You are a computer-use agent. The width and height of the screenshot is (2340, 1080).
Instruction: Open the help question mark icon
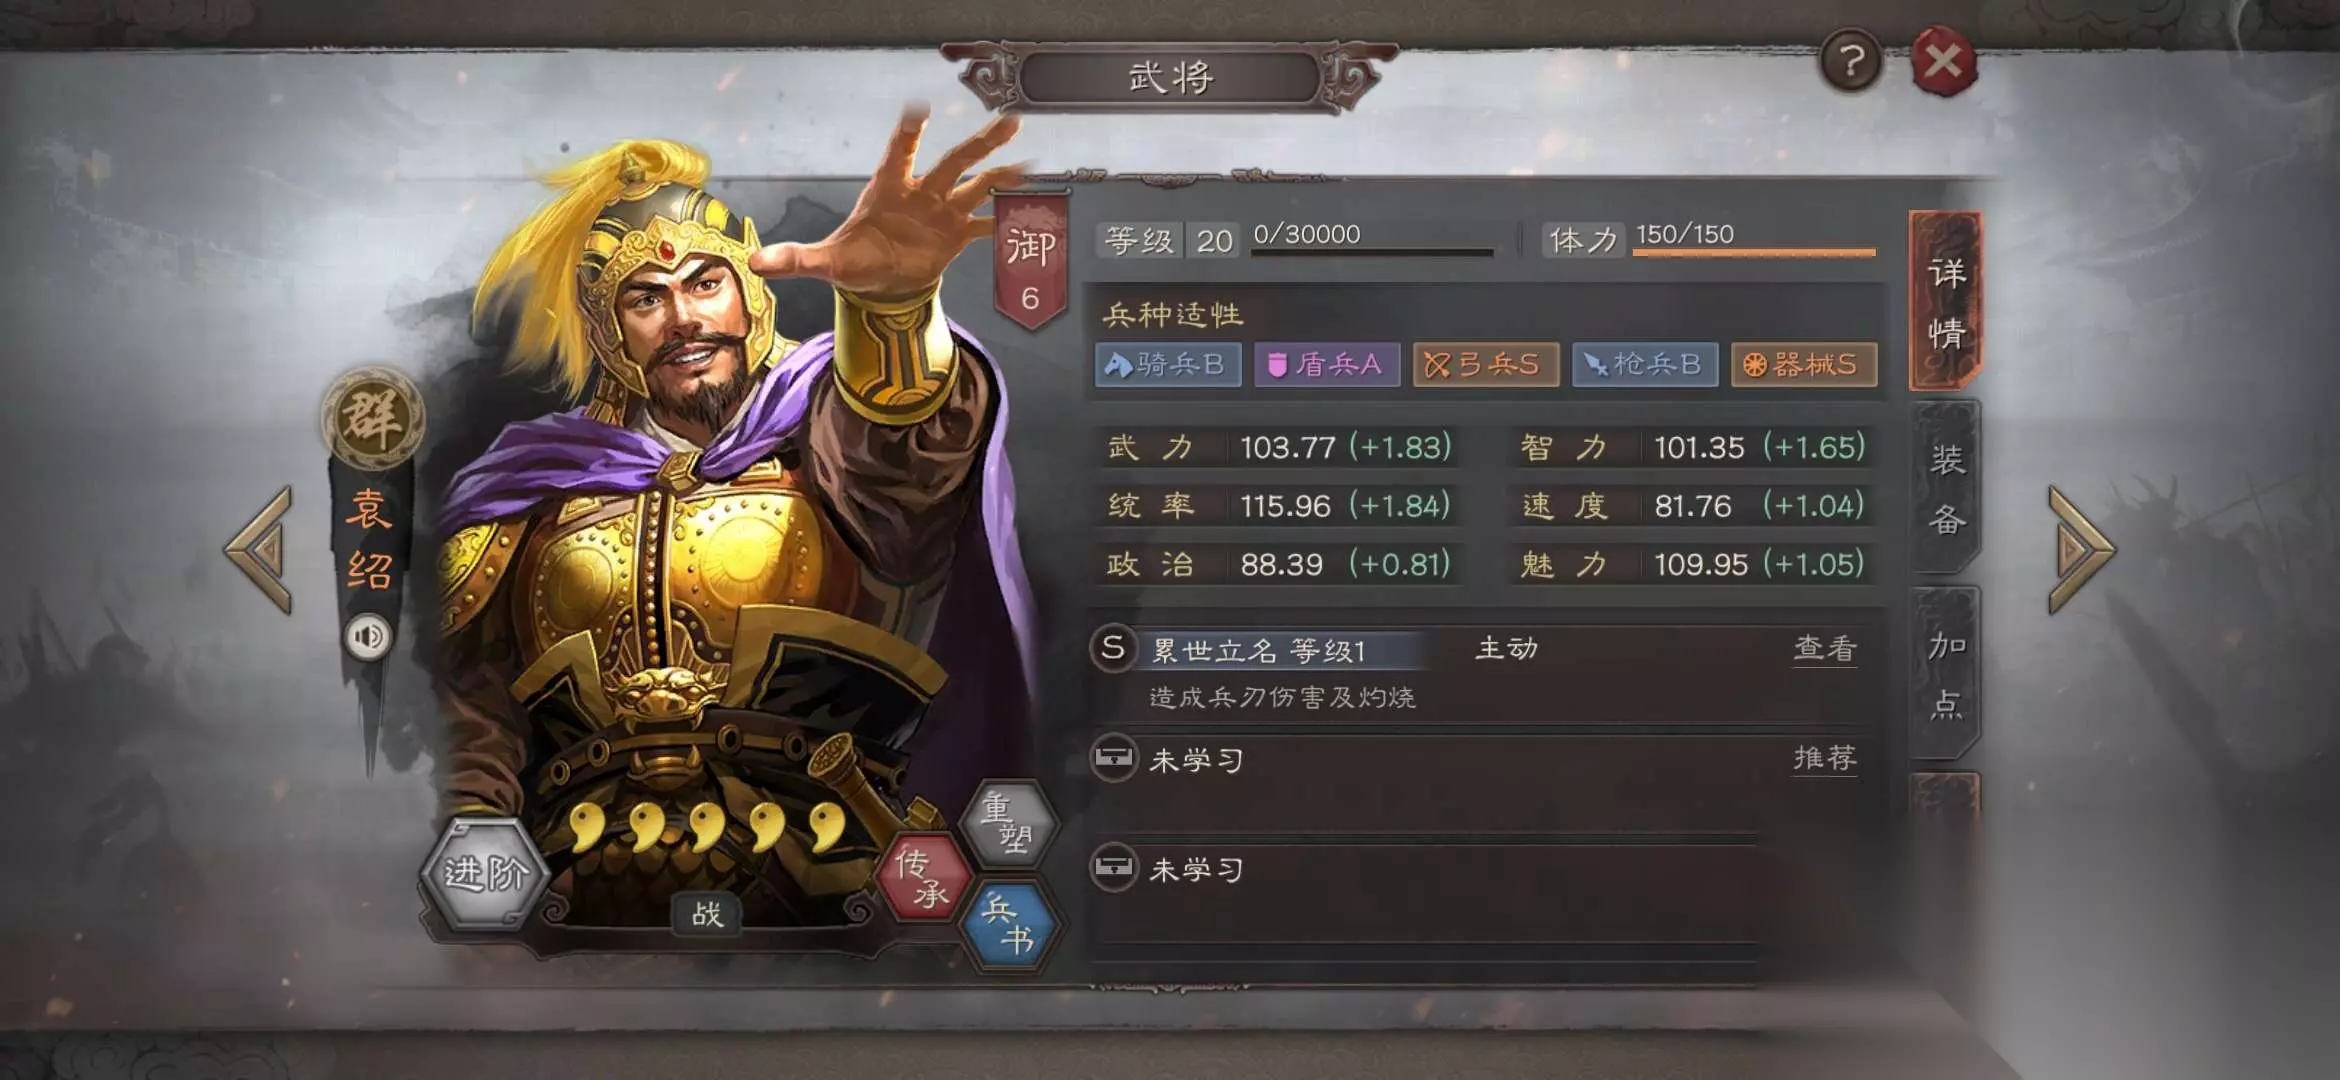tap(1850, 62)
